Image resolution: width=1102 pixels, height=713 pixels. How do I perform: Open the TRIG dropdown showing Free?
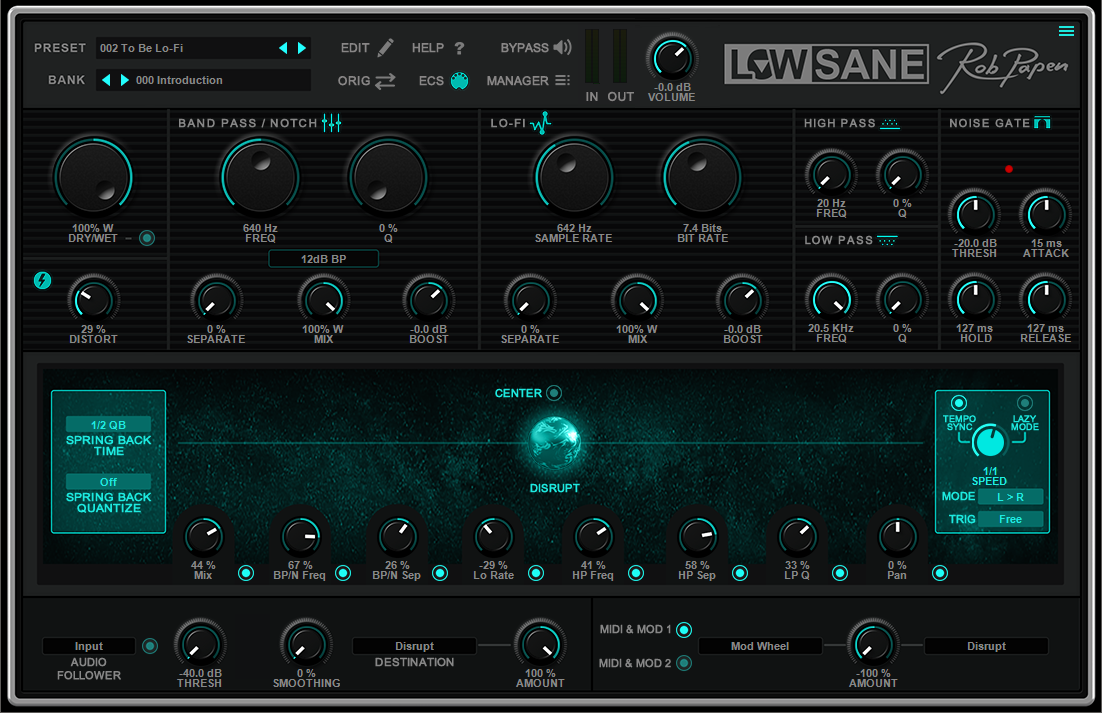click(x=1012, y=519)
